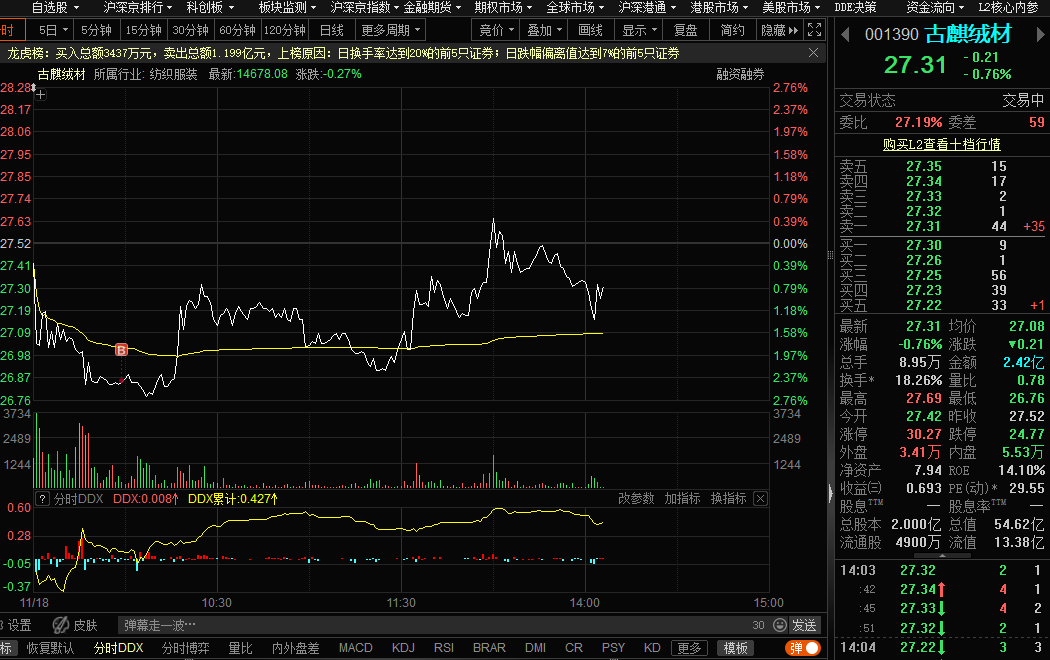Click 恢复默认 restore defaults
Screen dimensions: 1050x660
50,648
